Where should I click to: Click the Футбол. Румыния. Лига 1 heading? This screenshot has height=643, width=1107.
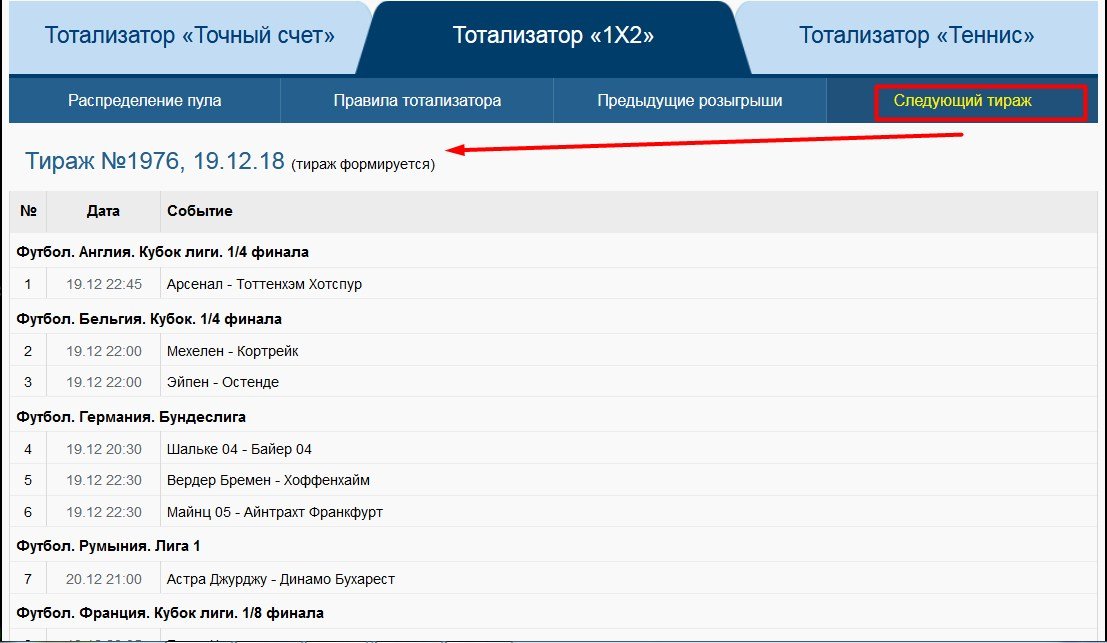click(108, 546)
